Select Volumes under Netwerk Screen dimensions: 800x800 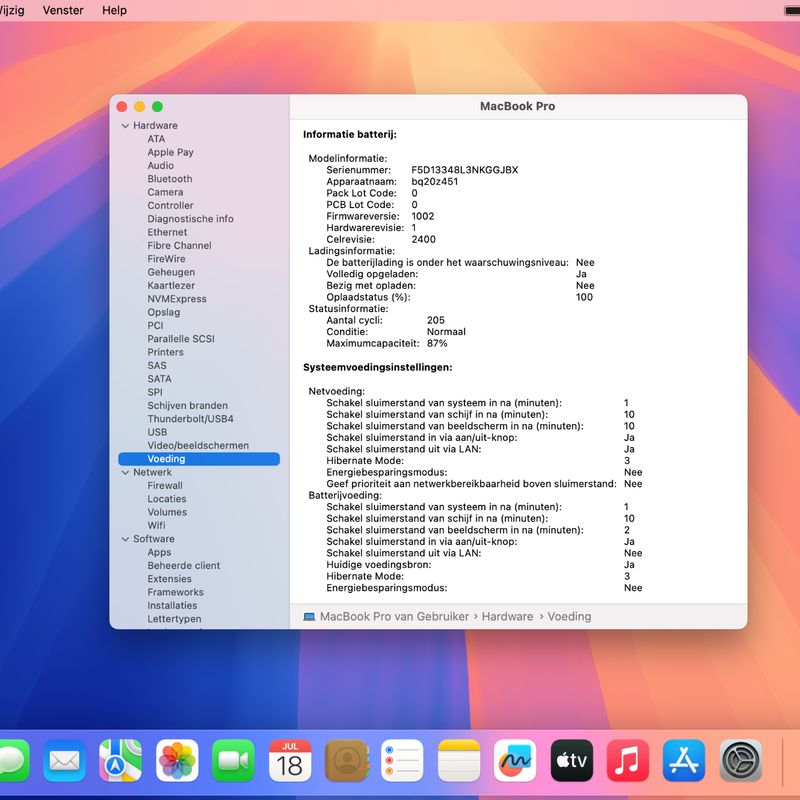[x=167, y=512]
